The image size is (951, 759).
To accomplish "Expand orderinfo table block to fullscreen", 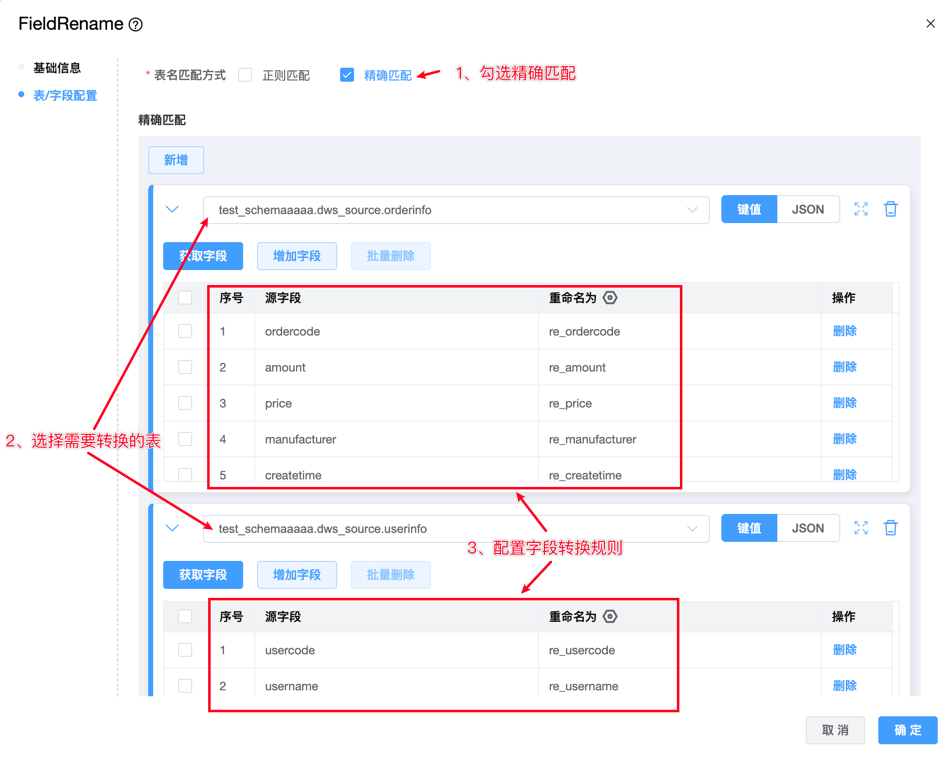I will click(x=860, y=210).
